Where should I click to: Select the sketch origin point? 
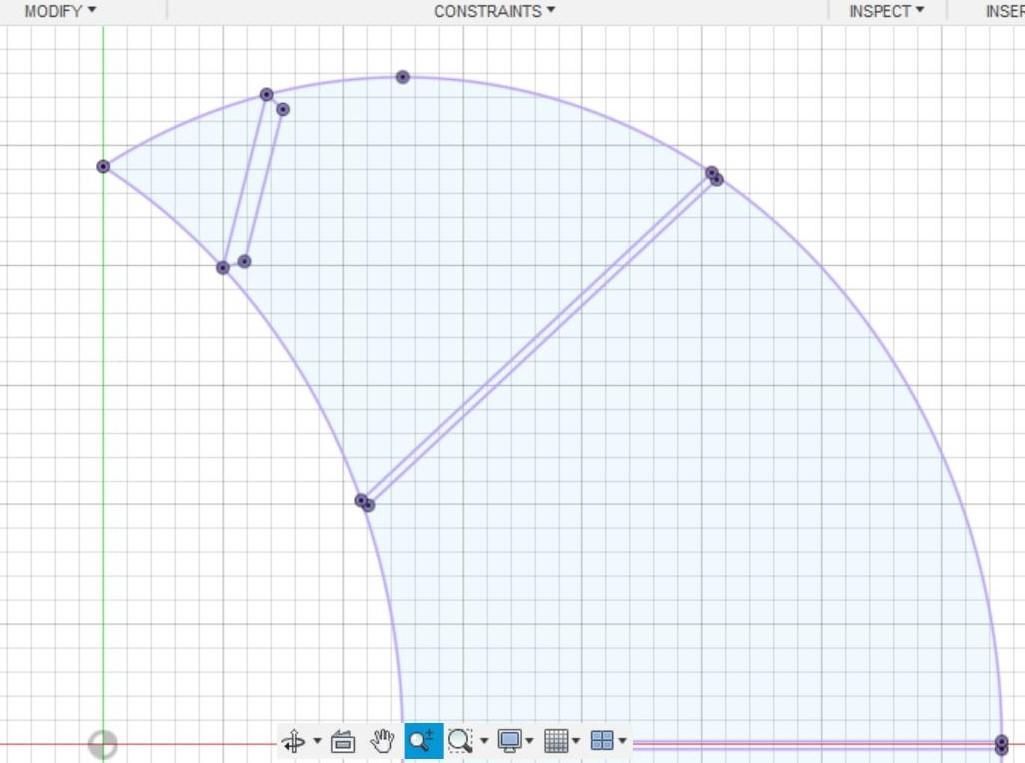(x=103, y=744)
